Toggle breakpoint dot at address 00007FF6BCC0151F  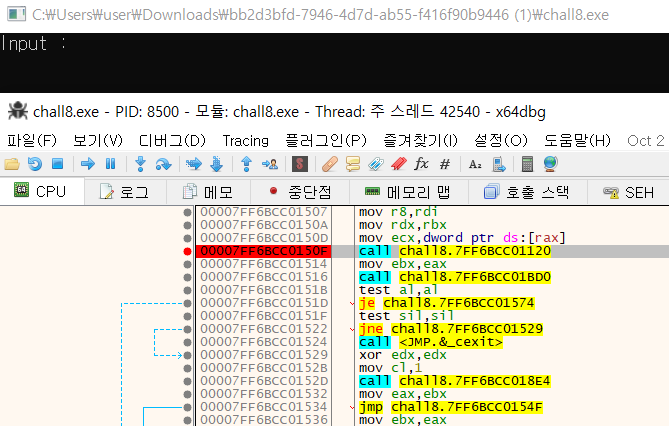point(187,316)
